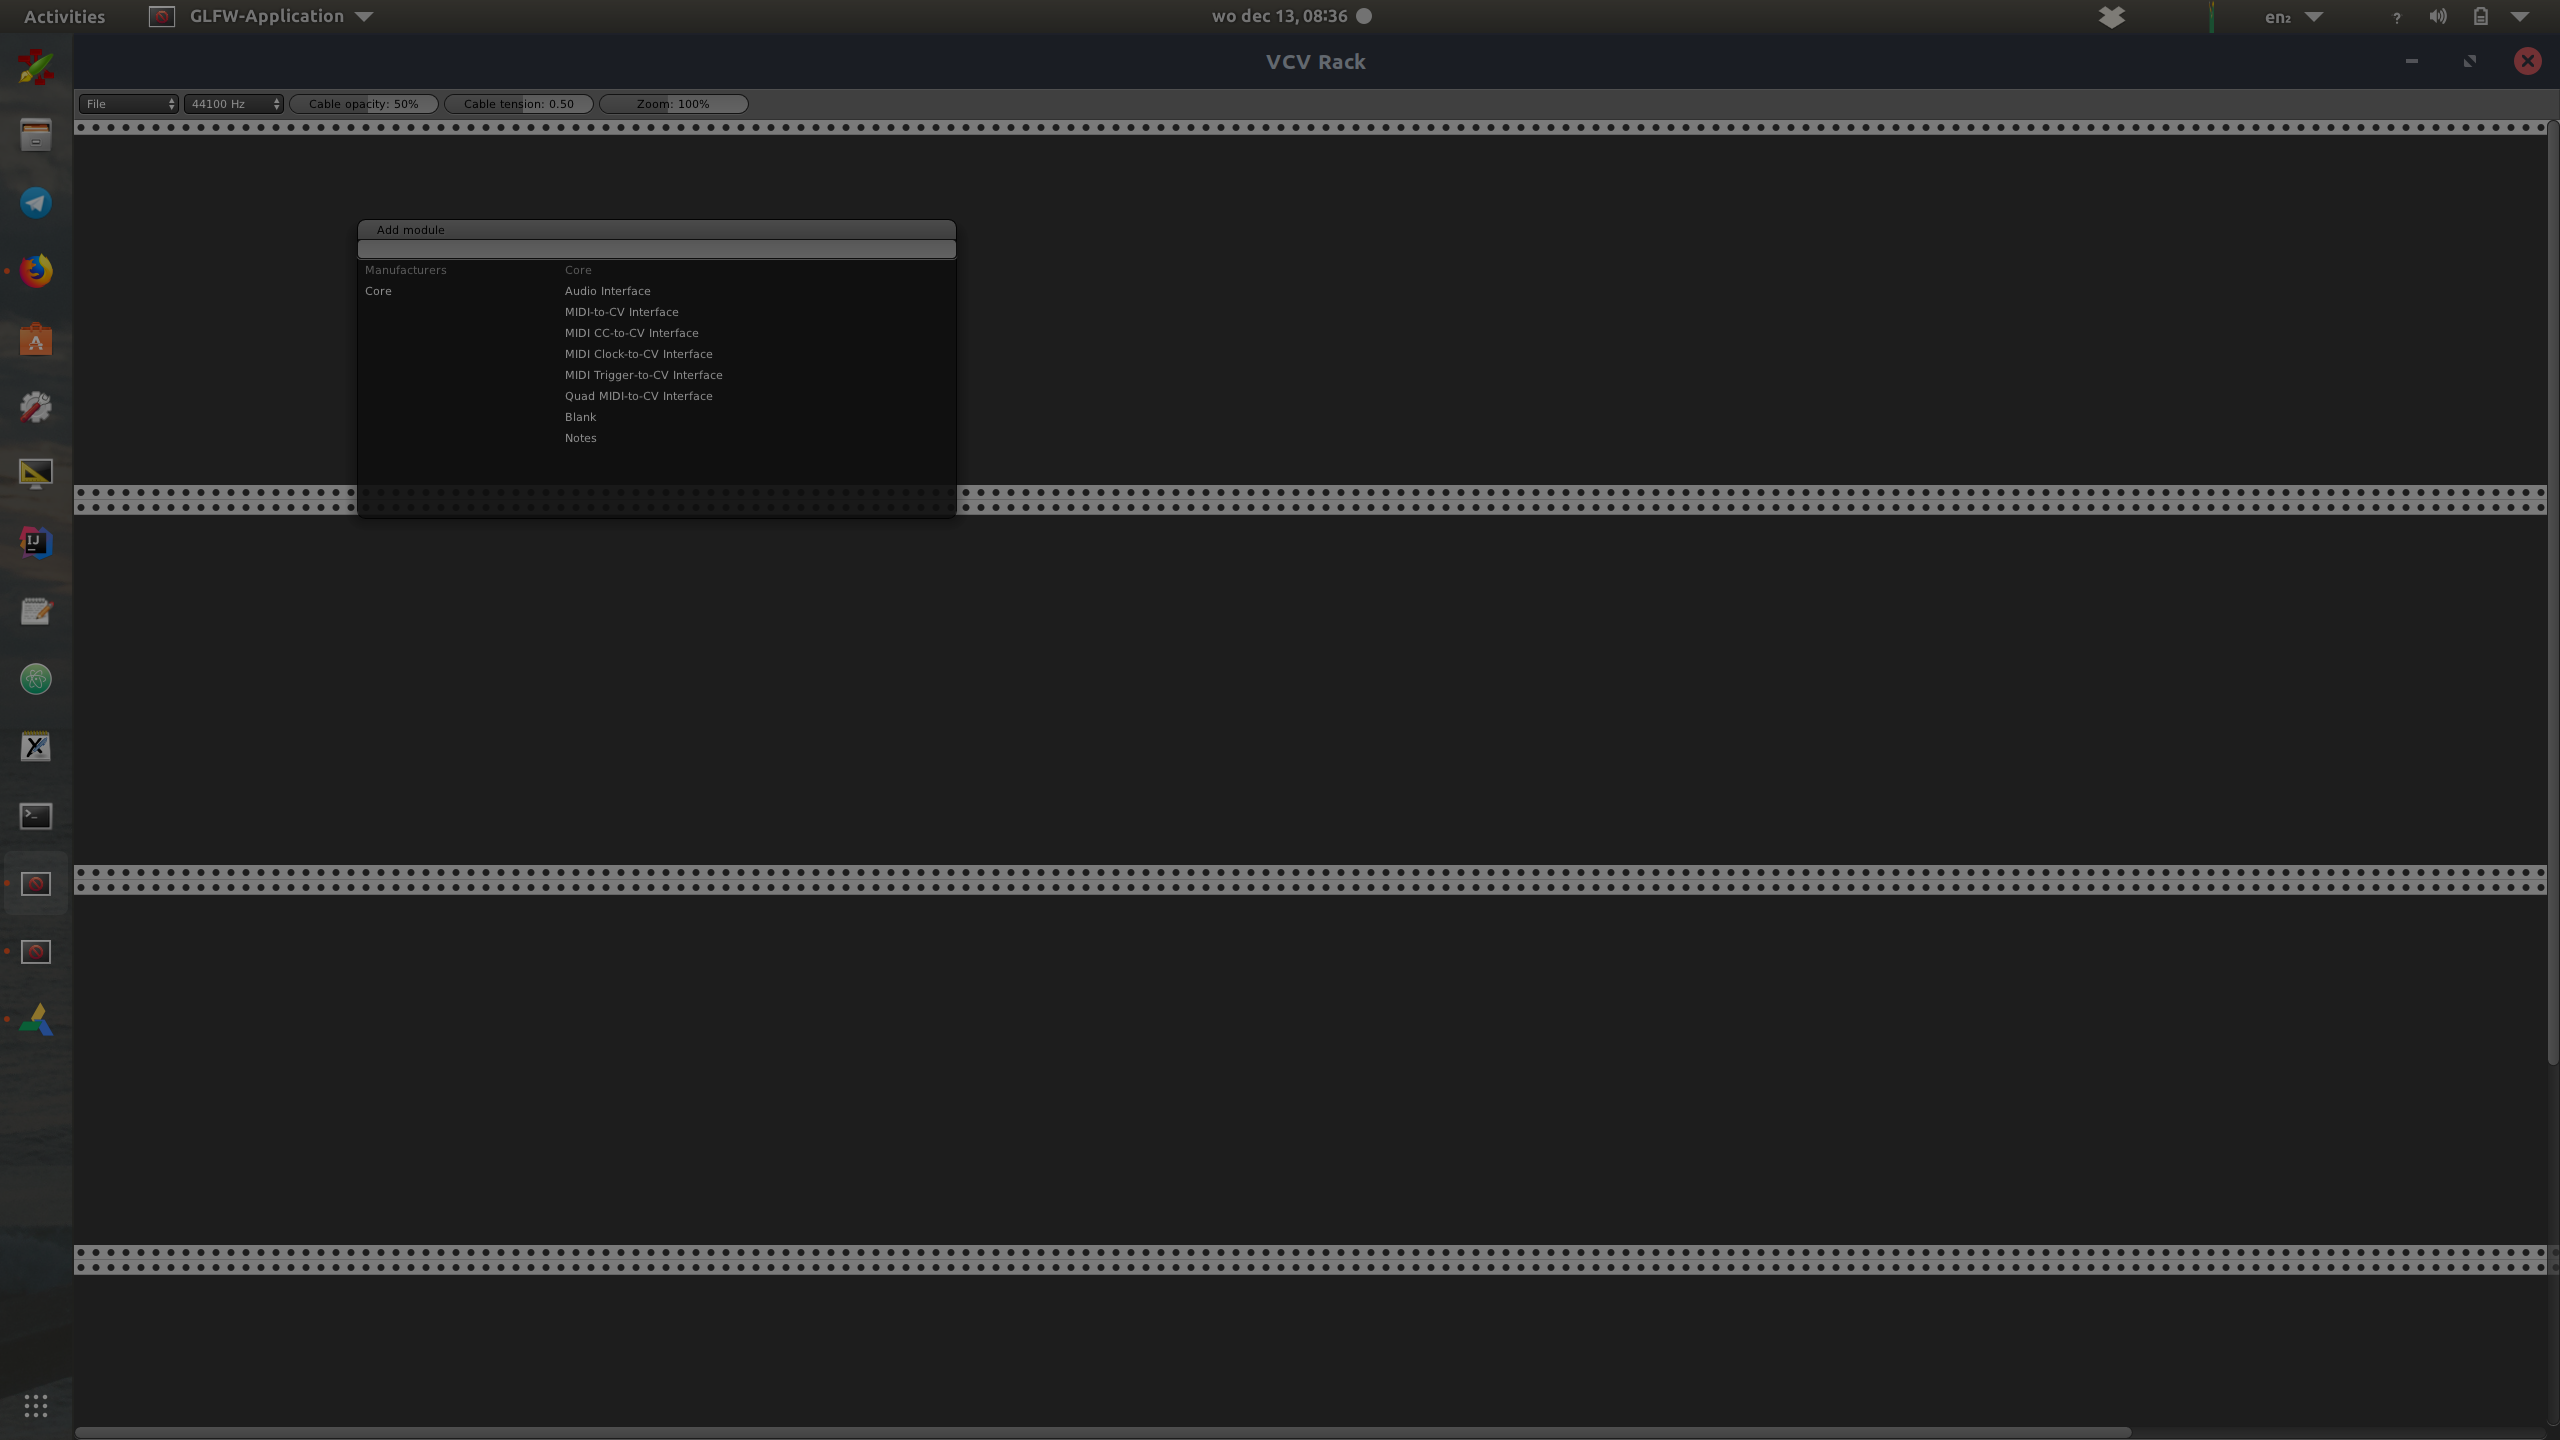Switch to the first VCV Rack dock icon
The width and height of the screenshot is (2560, 1440).
click(36, 884)
